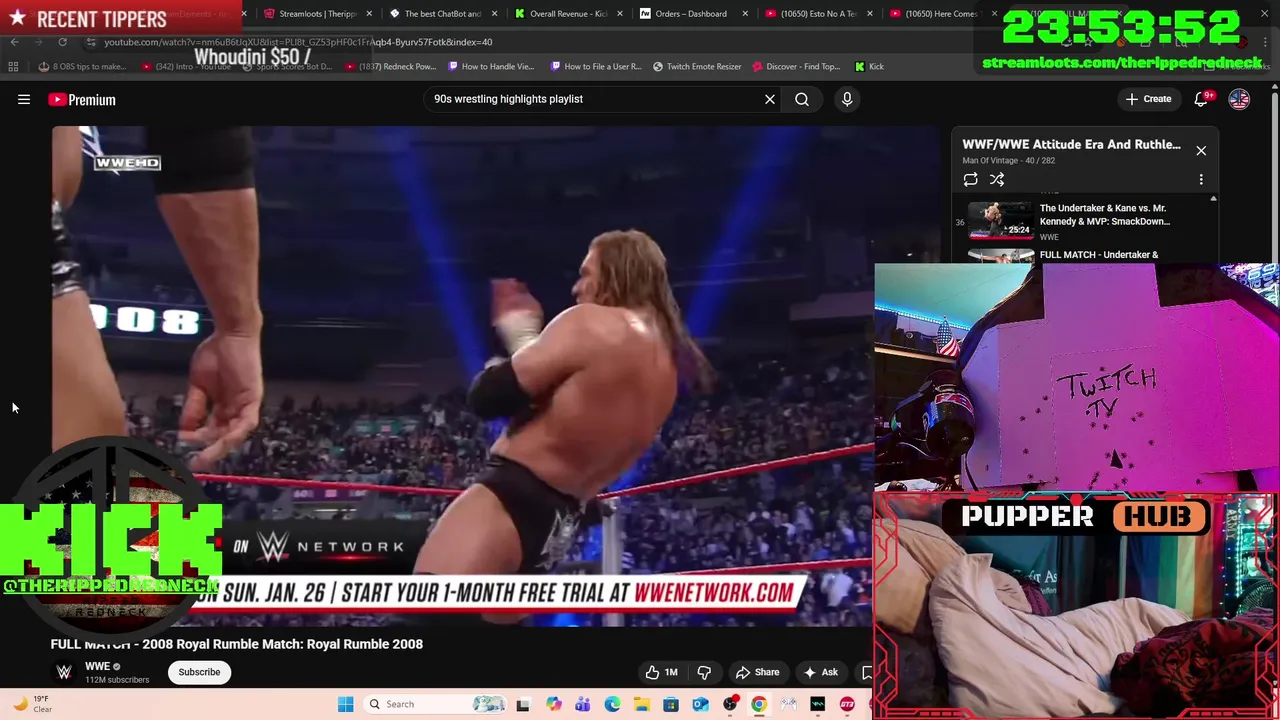Switch to Orders – Dashboard tab
The width and height of the screenshot is (1280, 720).
pyautogui.click(x=692, y=14)
